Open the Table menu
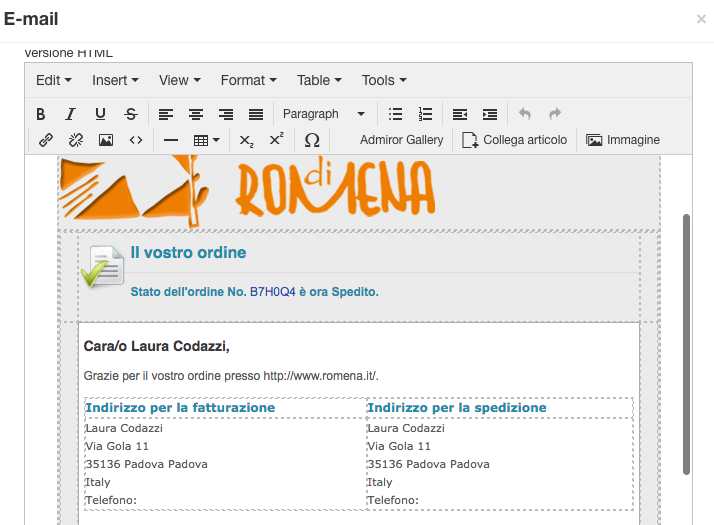 (x=319, y=81)
